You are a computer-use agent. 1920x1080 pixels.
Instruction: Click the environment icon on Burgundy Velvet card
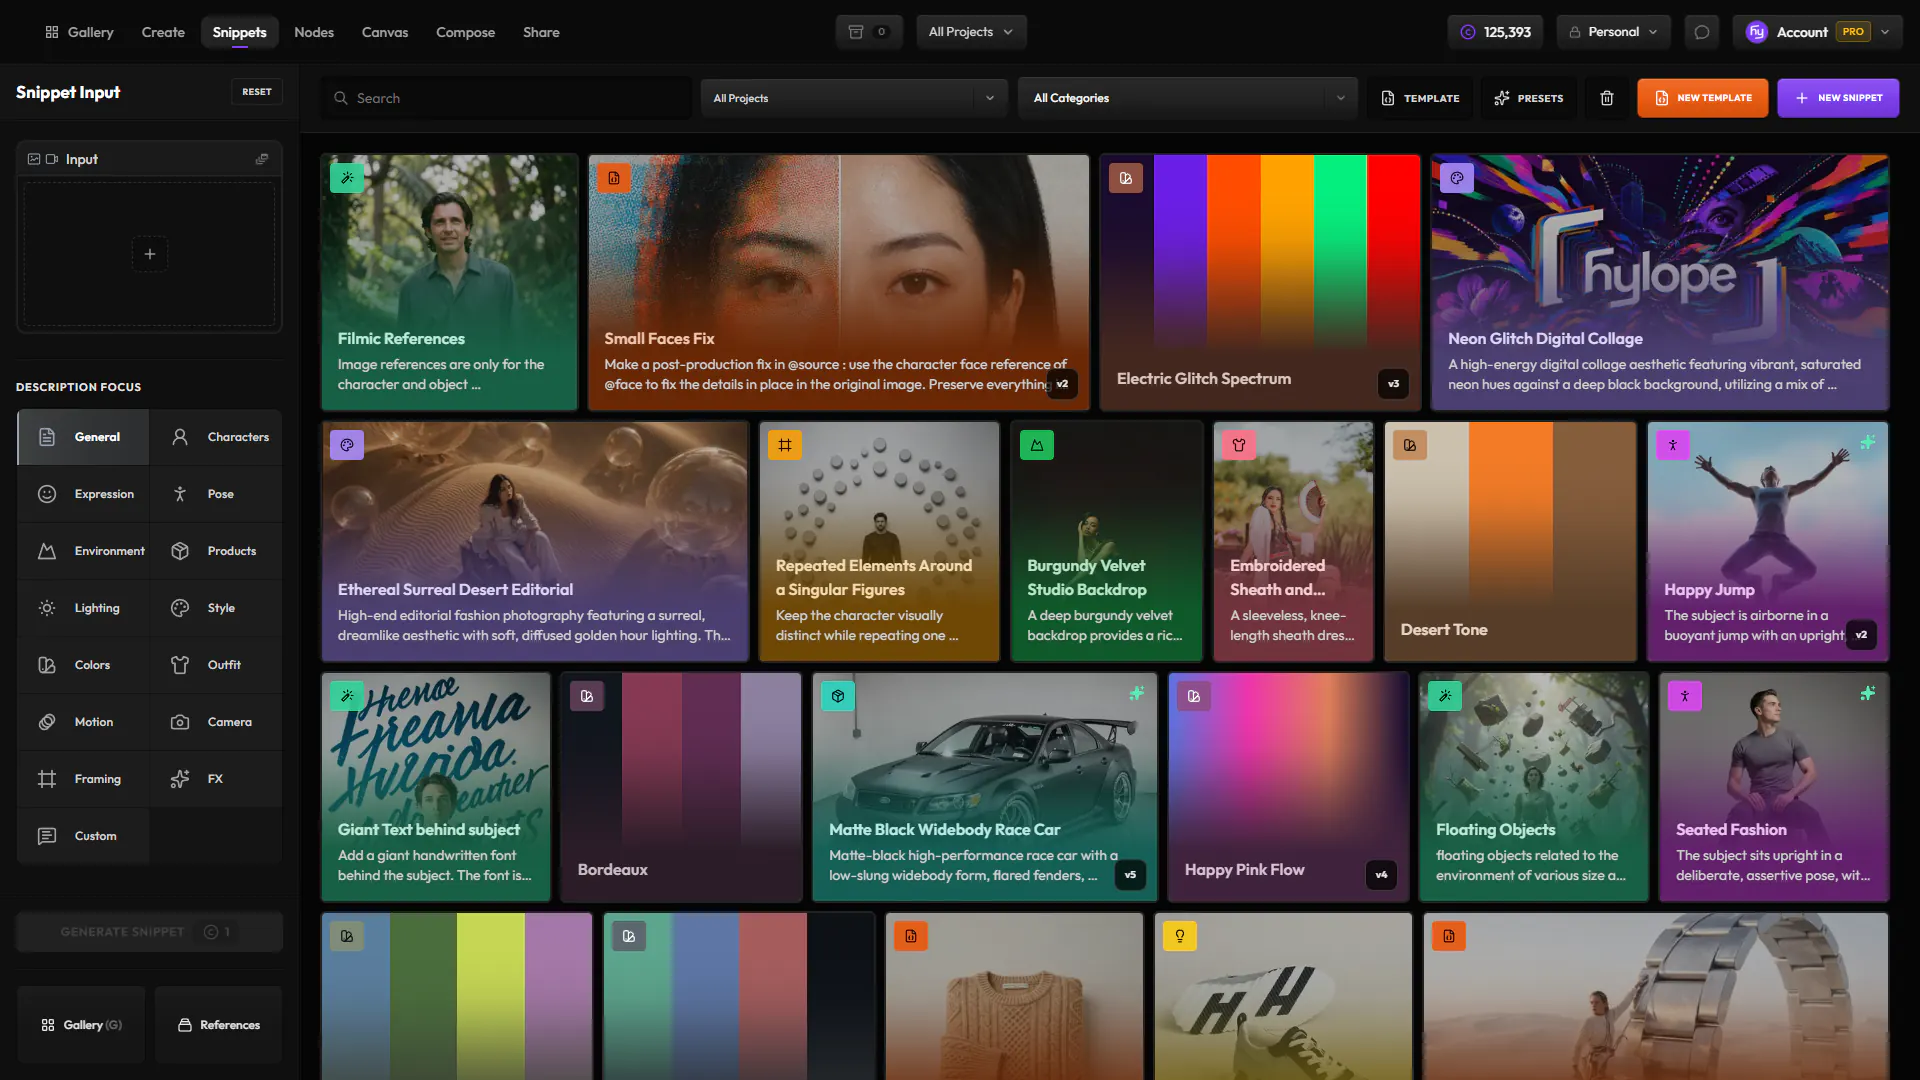(x=1037, y=445)
